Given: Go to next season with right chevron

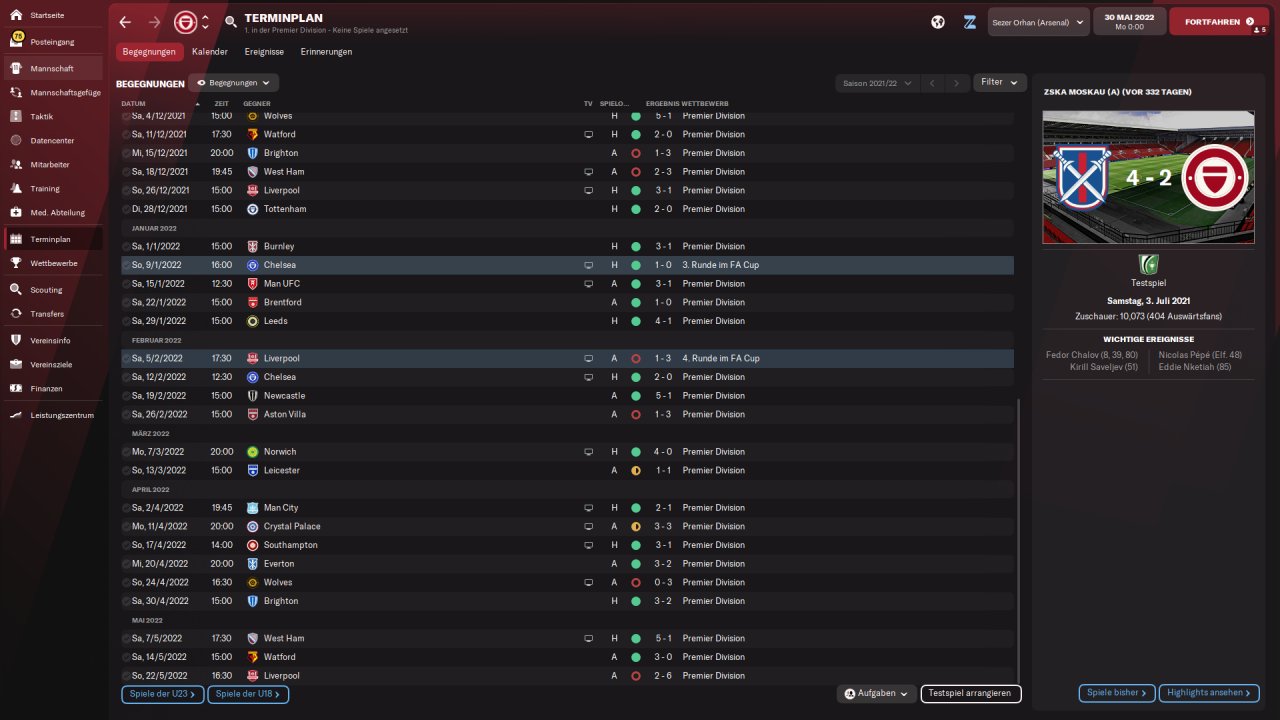Looking at the screenshot, I should click(x=957, y=83).
